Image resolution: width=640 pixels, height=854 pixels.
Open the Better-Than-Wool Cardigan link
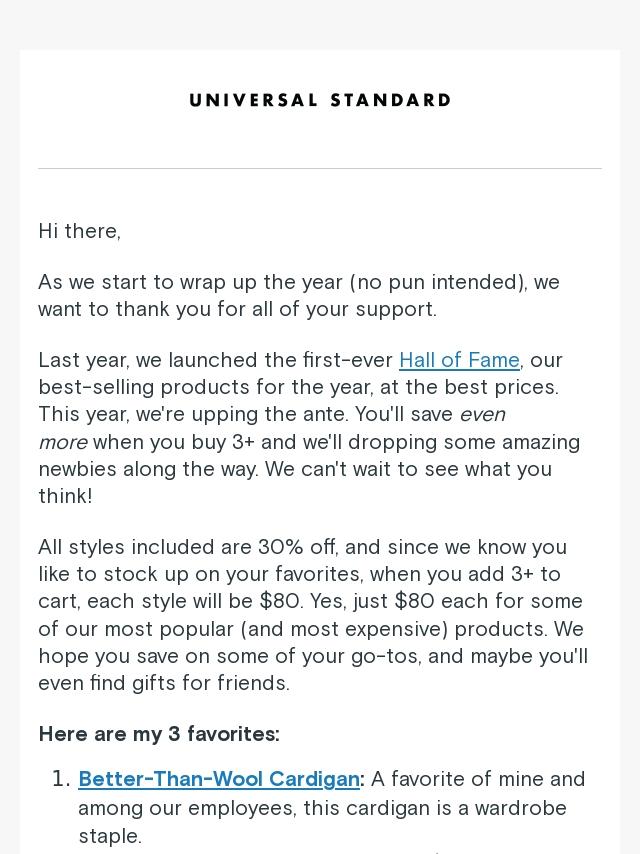pyautogui.click(x=219, y=779)
